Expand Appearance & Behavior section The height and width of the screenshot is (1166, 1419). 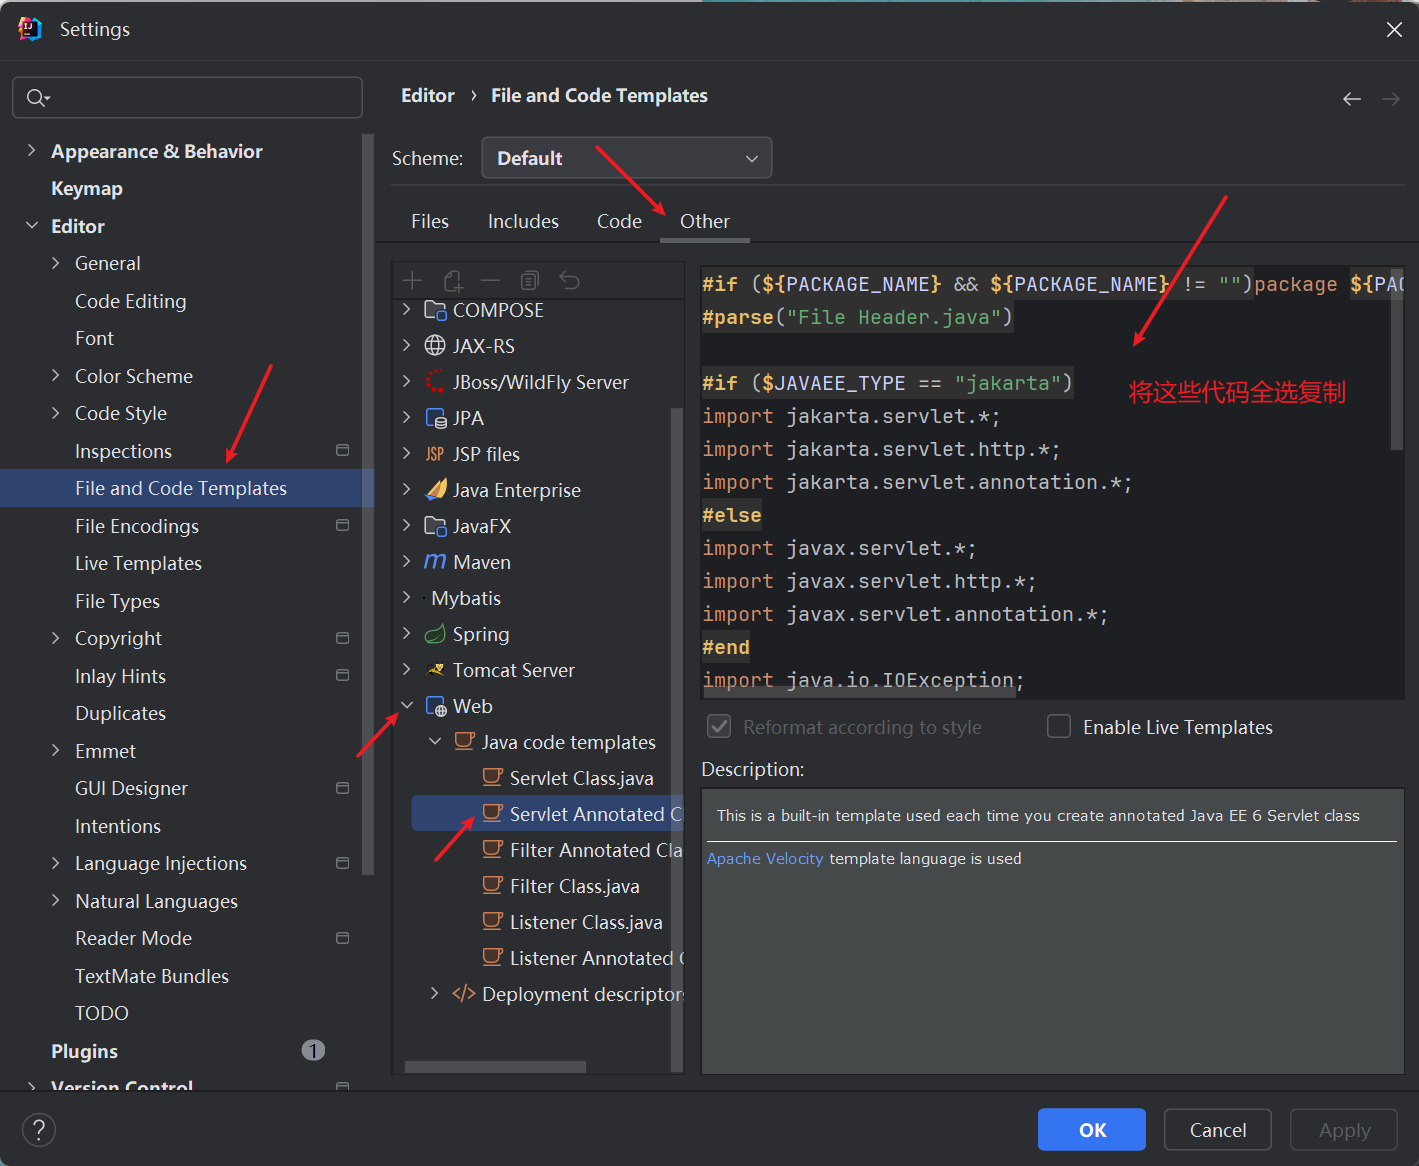(x=32, y=151)
